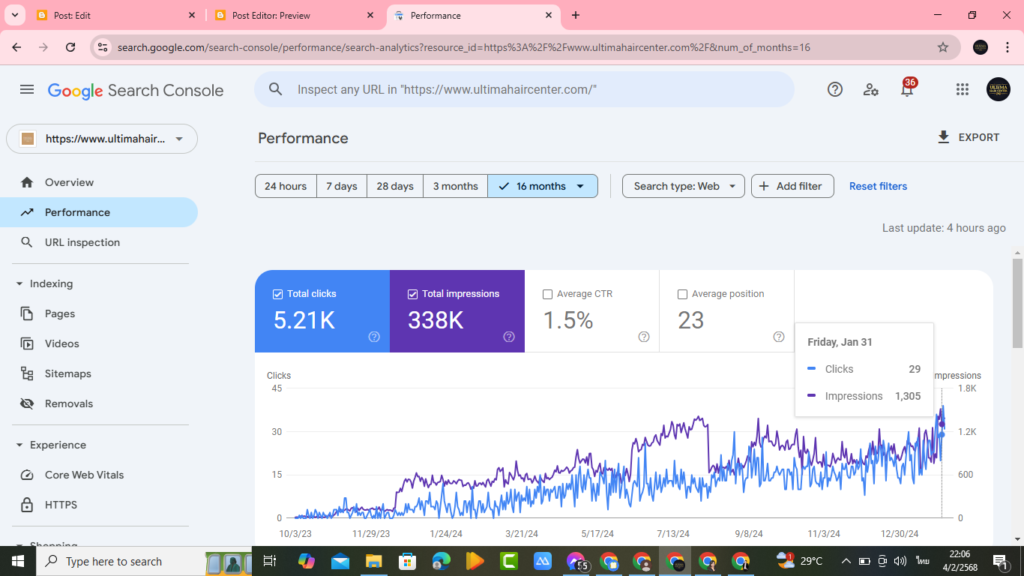Screen dimensions: 1024x576
Task: Enable the Average CTR checkbox
Action: pos(547,293)
